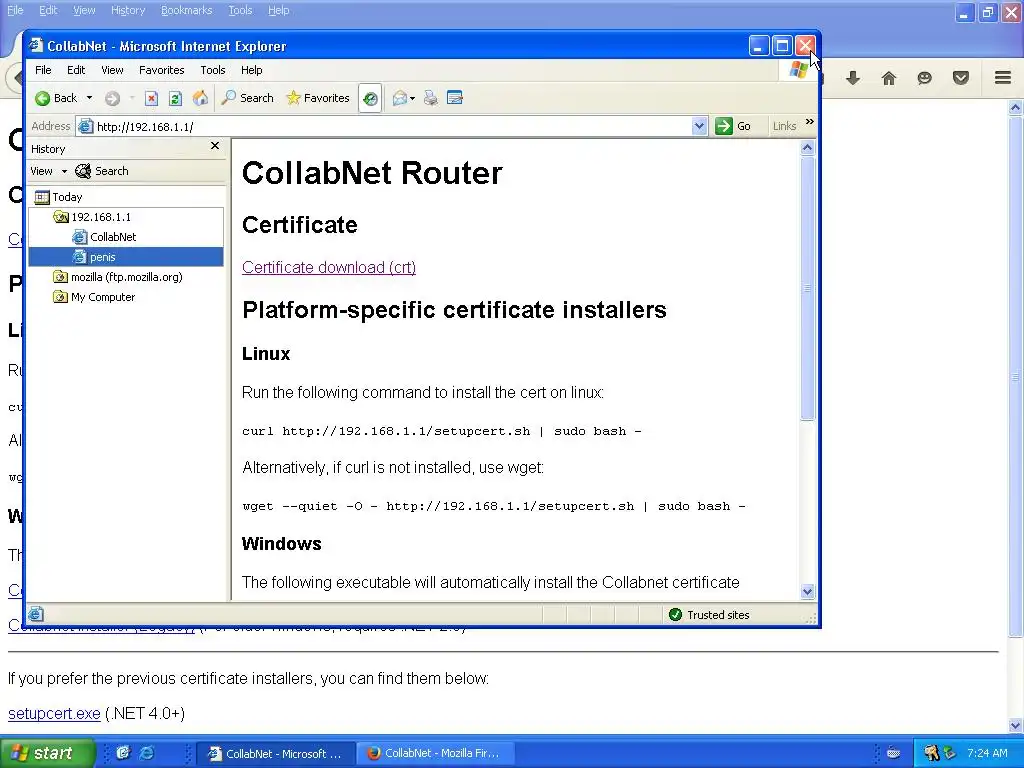The width and height of the screenshot is (1024, 768).
Task: Open Firefox Bookmarks menu
Action: (x=187, y=10)
